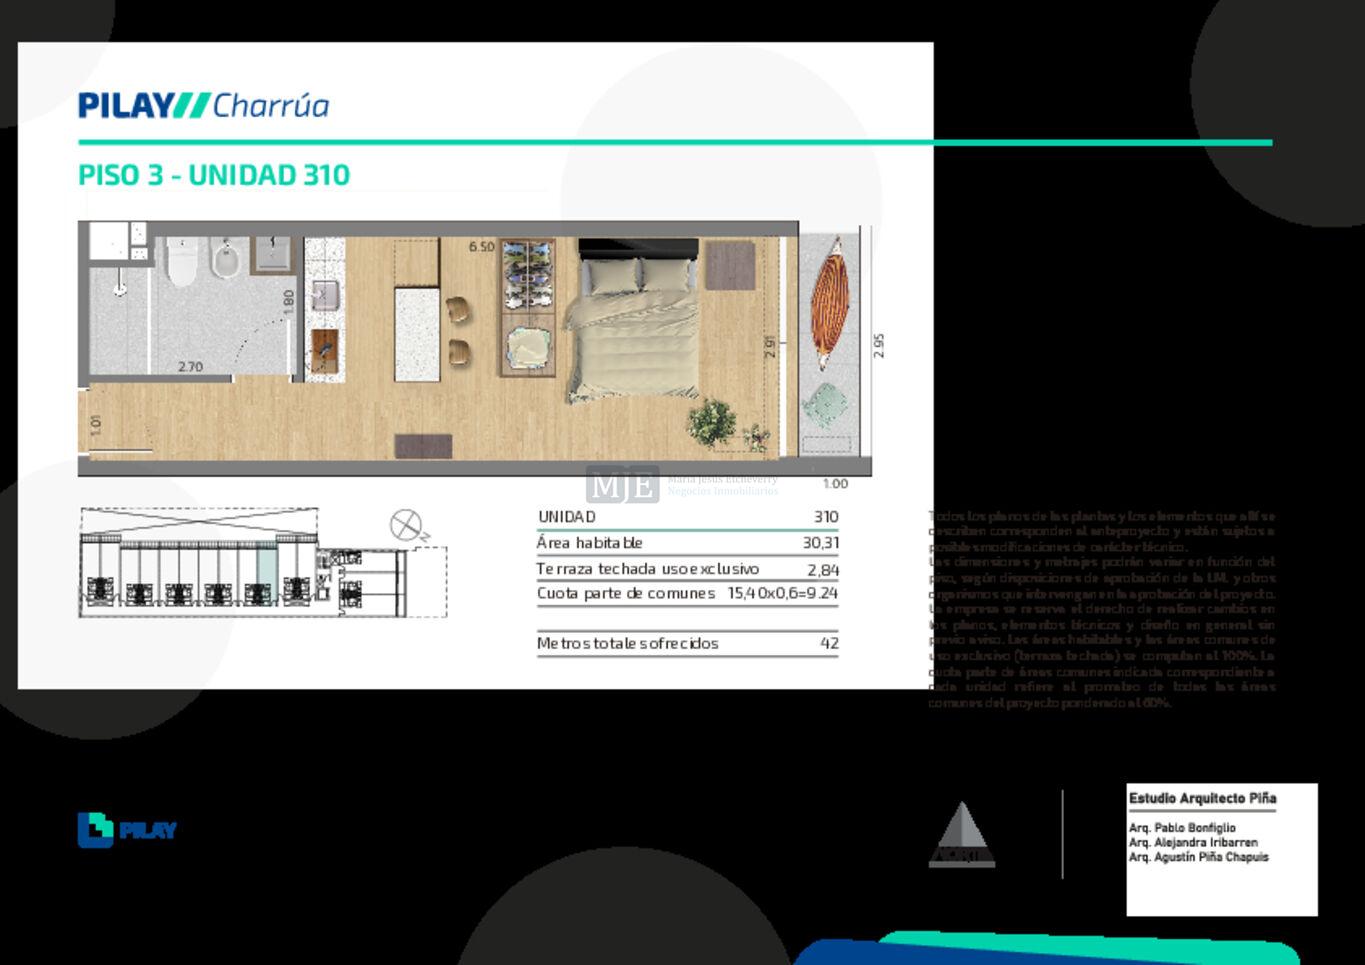Click the wardrobe shelf beside the bed
This screenshot has width=1365, height=965.
(x=528, y=307)
